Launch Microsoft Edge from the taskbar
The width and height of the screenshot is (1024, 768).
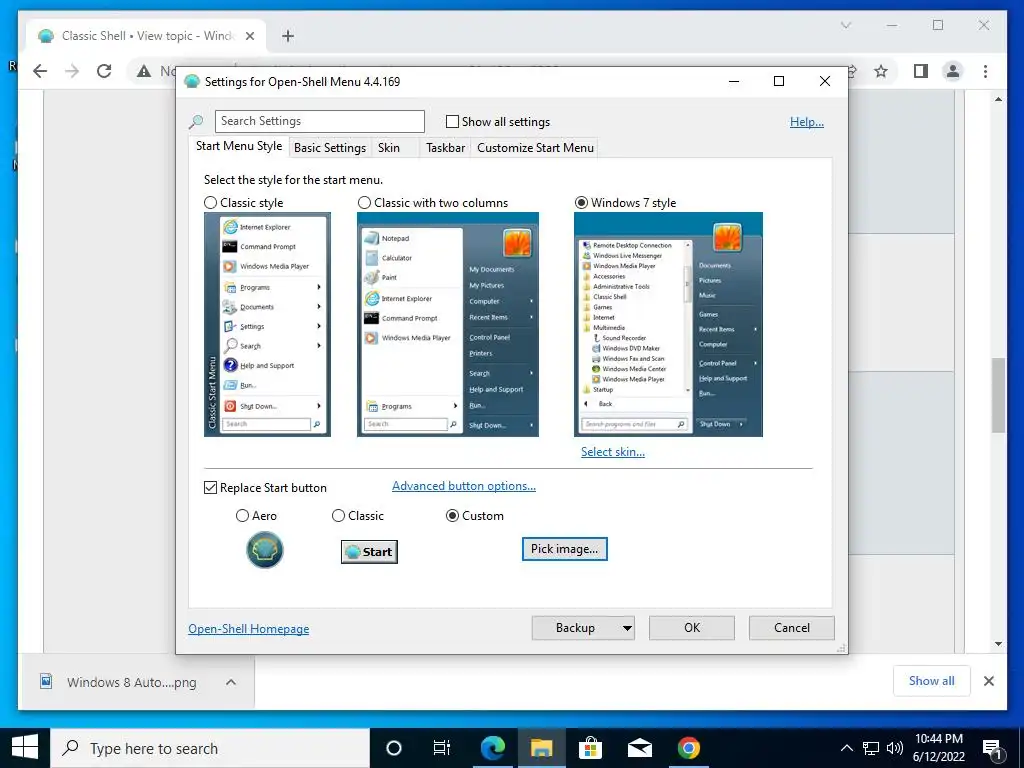coord(493,748)
